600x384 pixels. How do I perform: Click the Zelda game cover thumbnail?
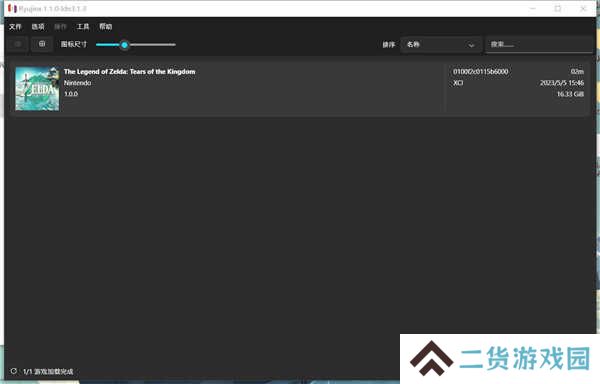click(x=38, y=89)
